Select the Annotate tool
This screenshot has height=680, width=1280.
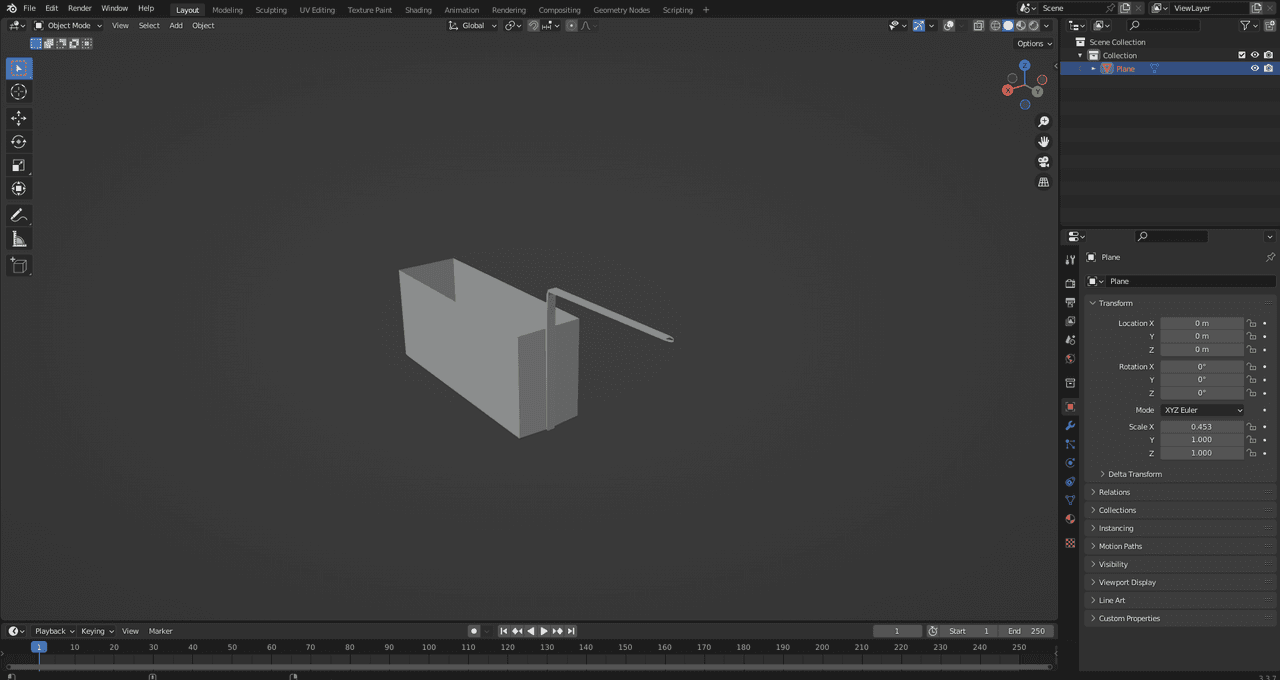click(19, 215)
